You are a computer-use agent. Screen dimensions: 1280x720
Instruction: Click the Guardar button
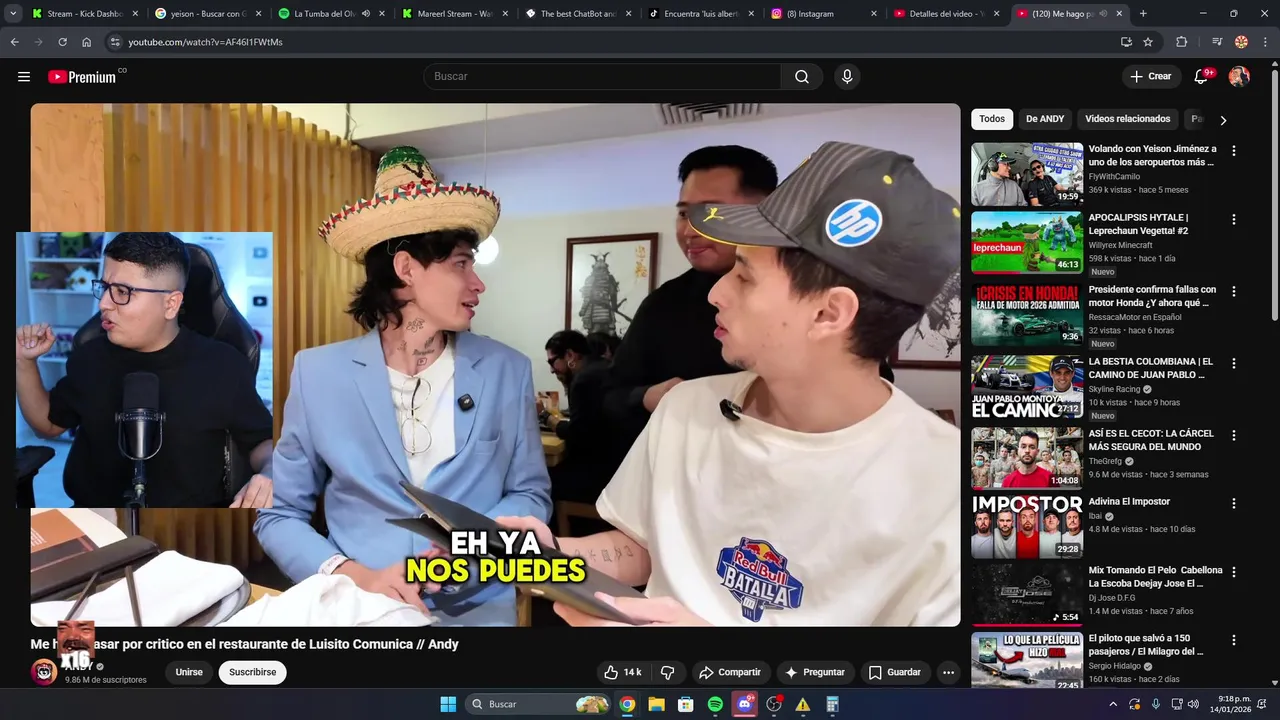[894, 672]
